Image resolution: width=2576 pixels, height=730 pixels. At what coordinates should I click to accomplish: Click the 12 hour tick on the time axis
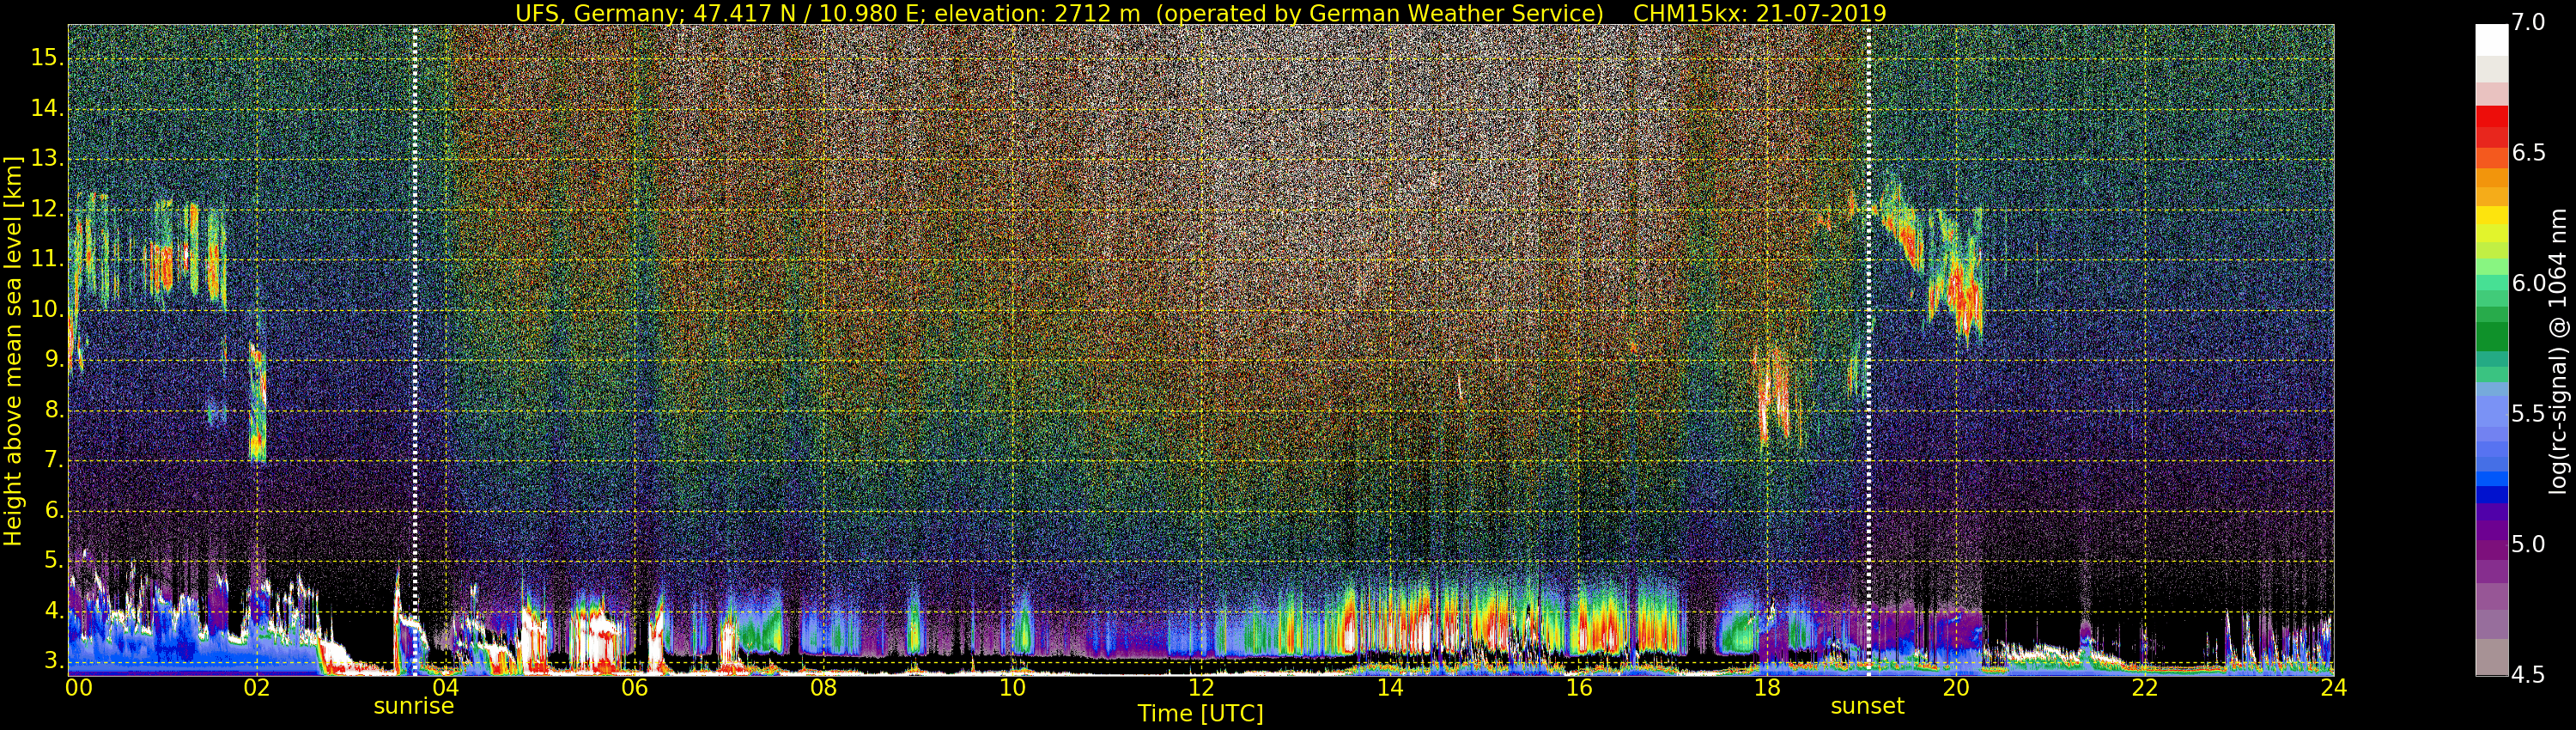(1201, 688)
